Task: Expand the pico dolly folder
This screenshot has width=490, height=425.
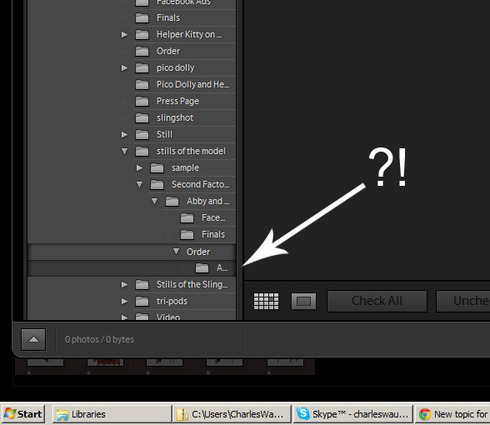Action: [x=124, y=68]
